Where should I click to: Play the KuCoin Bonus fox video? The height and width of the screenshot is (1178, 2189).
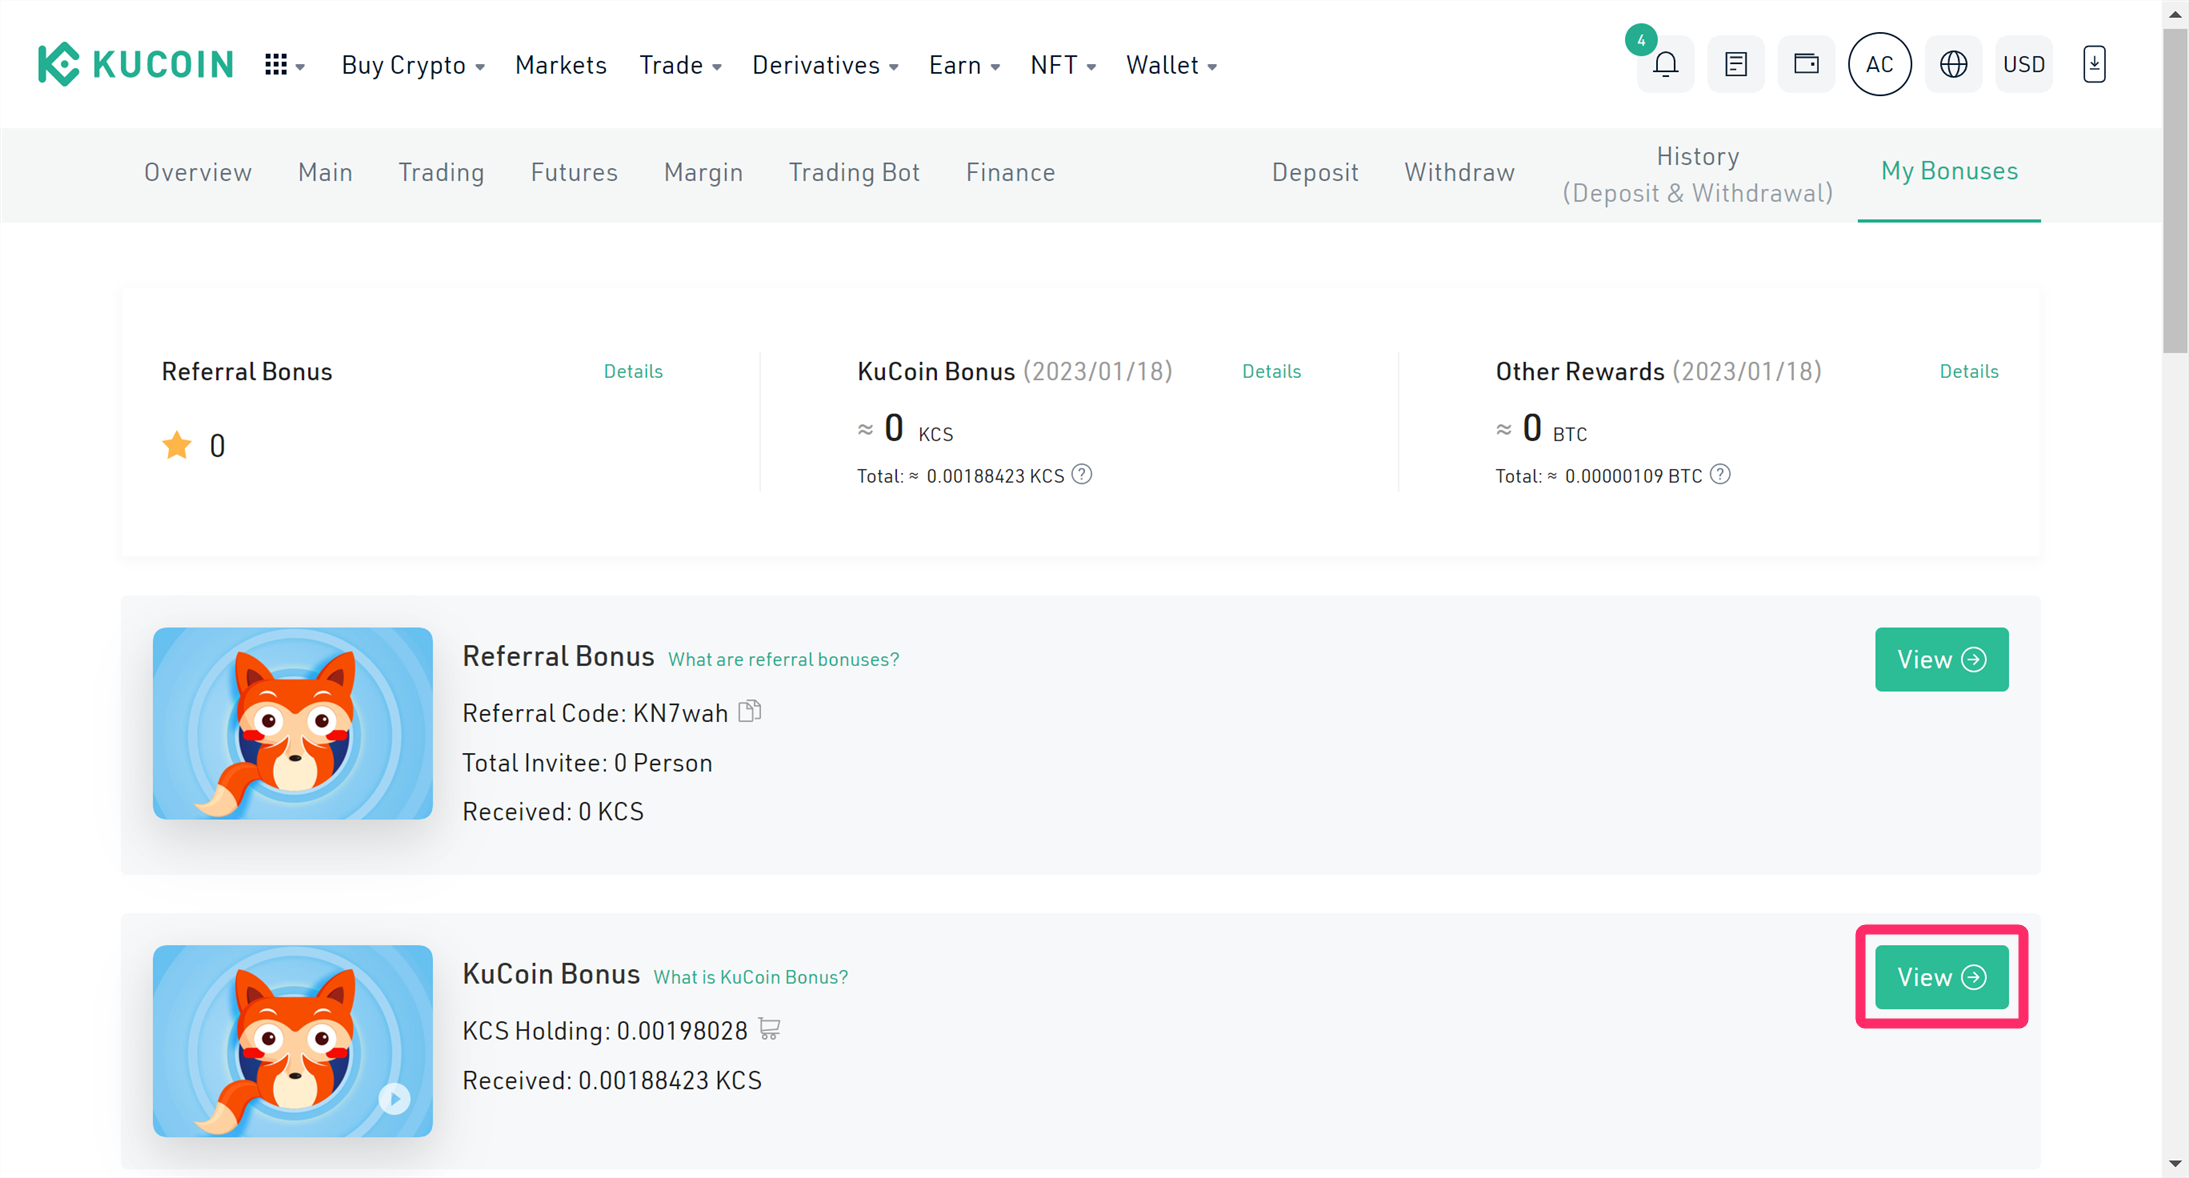(395, 1099)
